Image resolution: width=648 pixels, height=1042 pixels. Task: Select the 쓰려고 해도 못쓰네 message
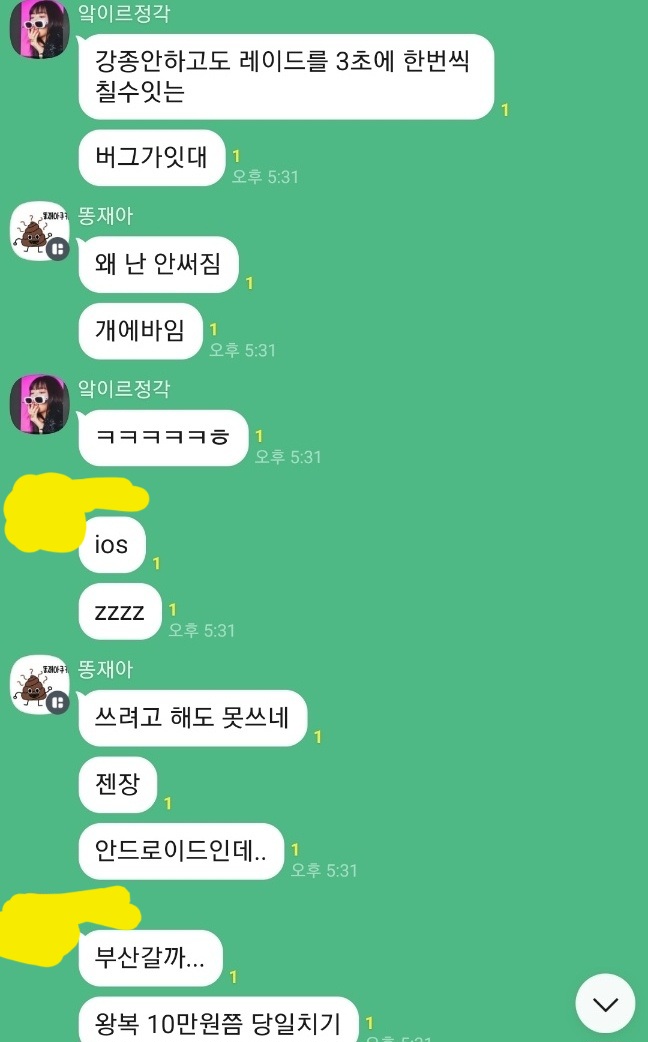[193, 718]
